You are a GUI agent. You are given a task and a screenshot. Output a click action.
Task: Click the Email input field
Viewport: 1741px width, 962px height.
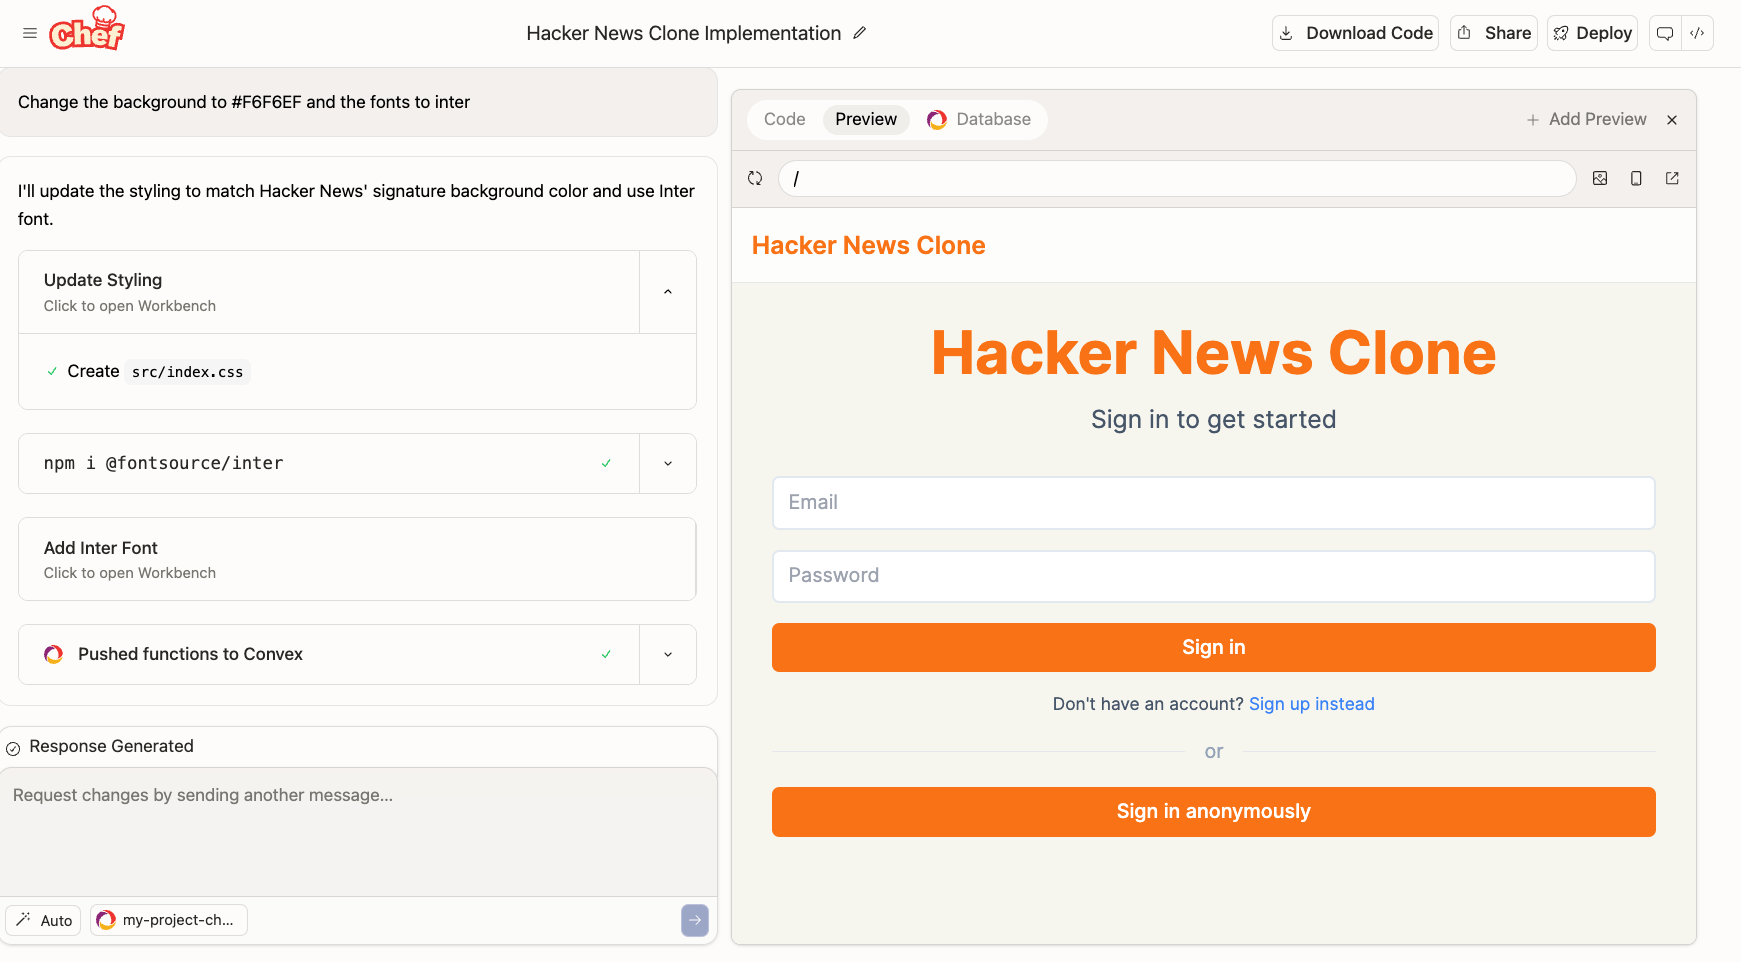(x=1213, y=502)
